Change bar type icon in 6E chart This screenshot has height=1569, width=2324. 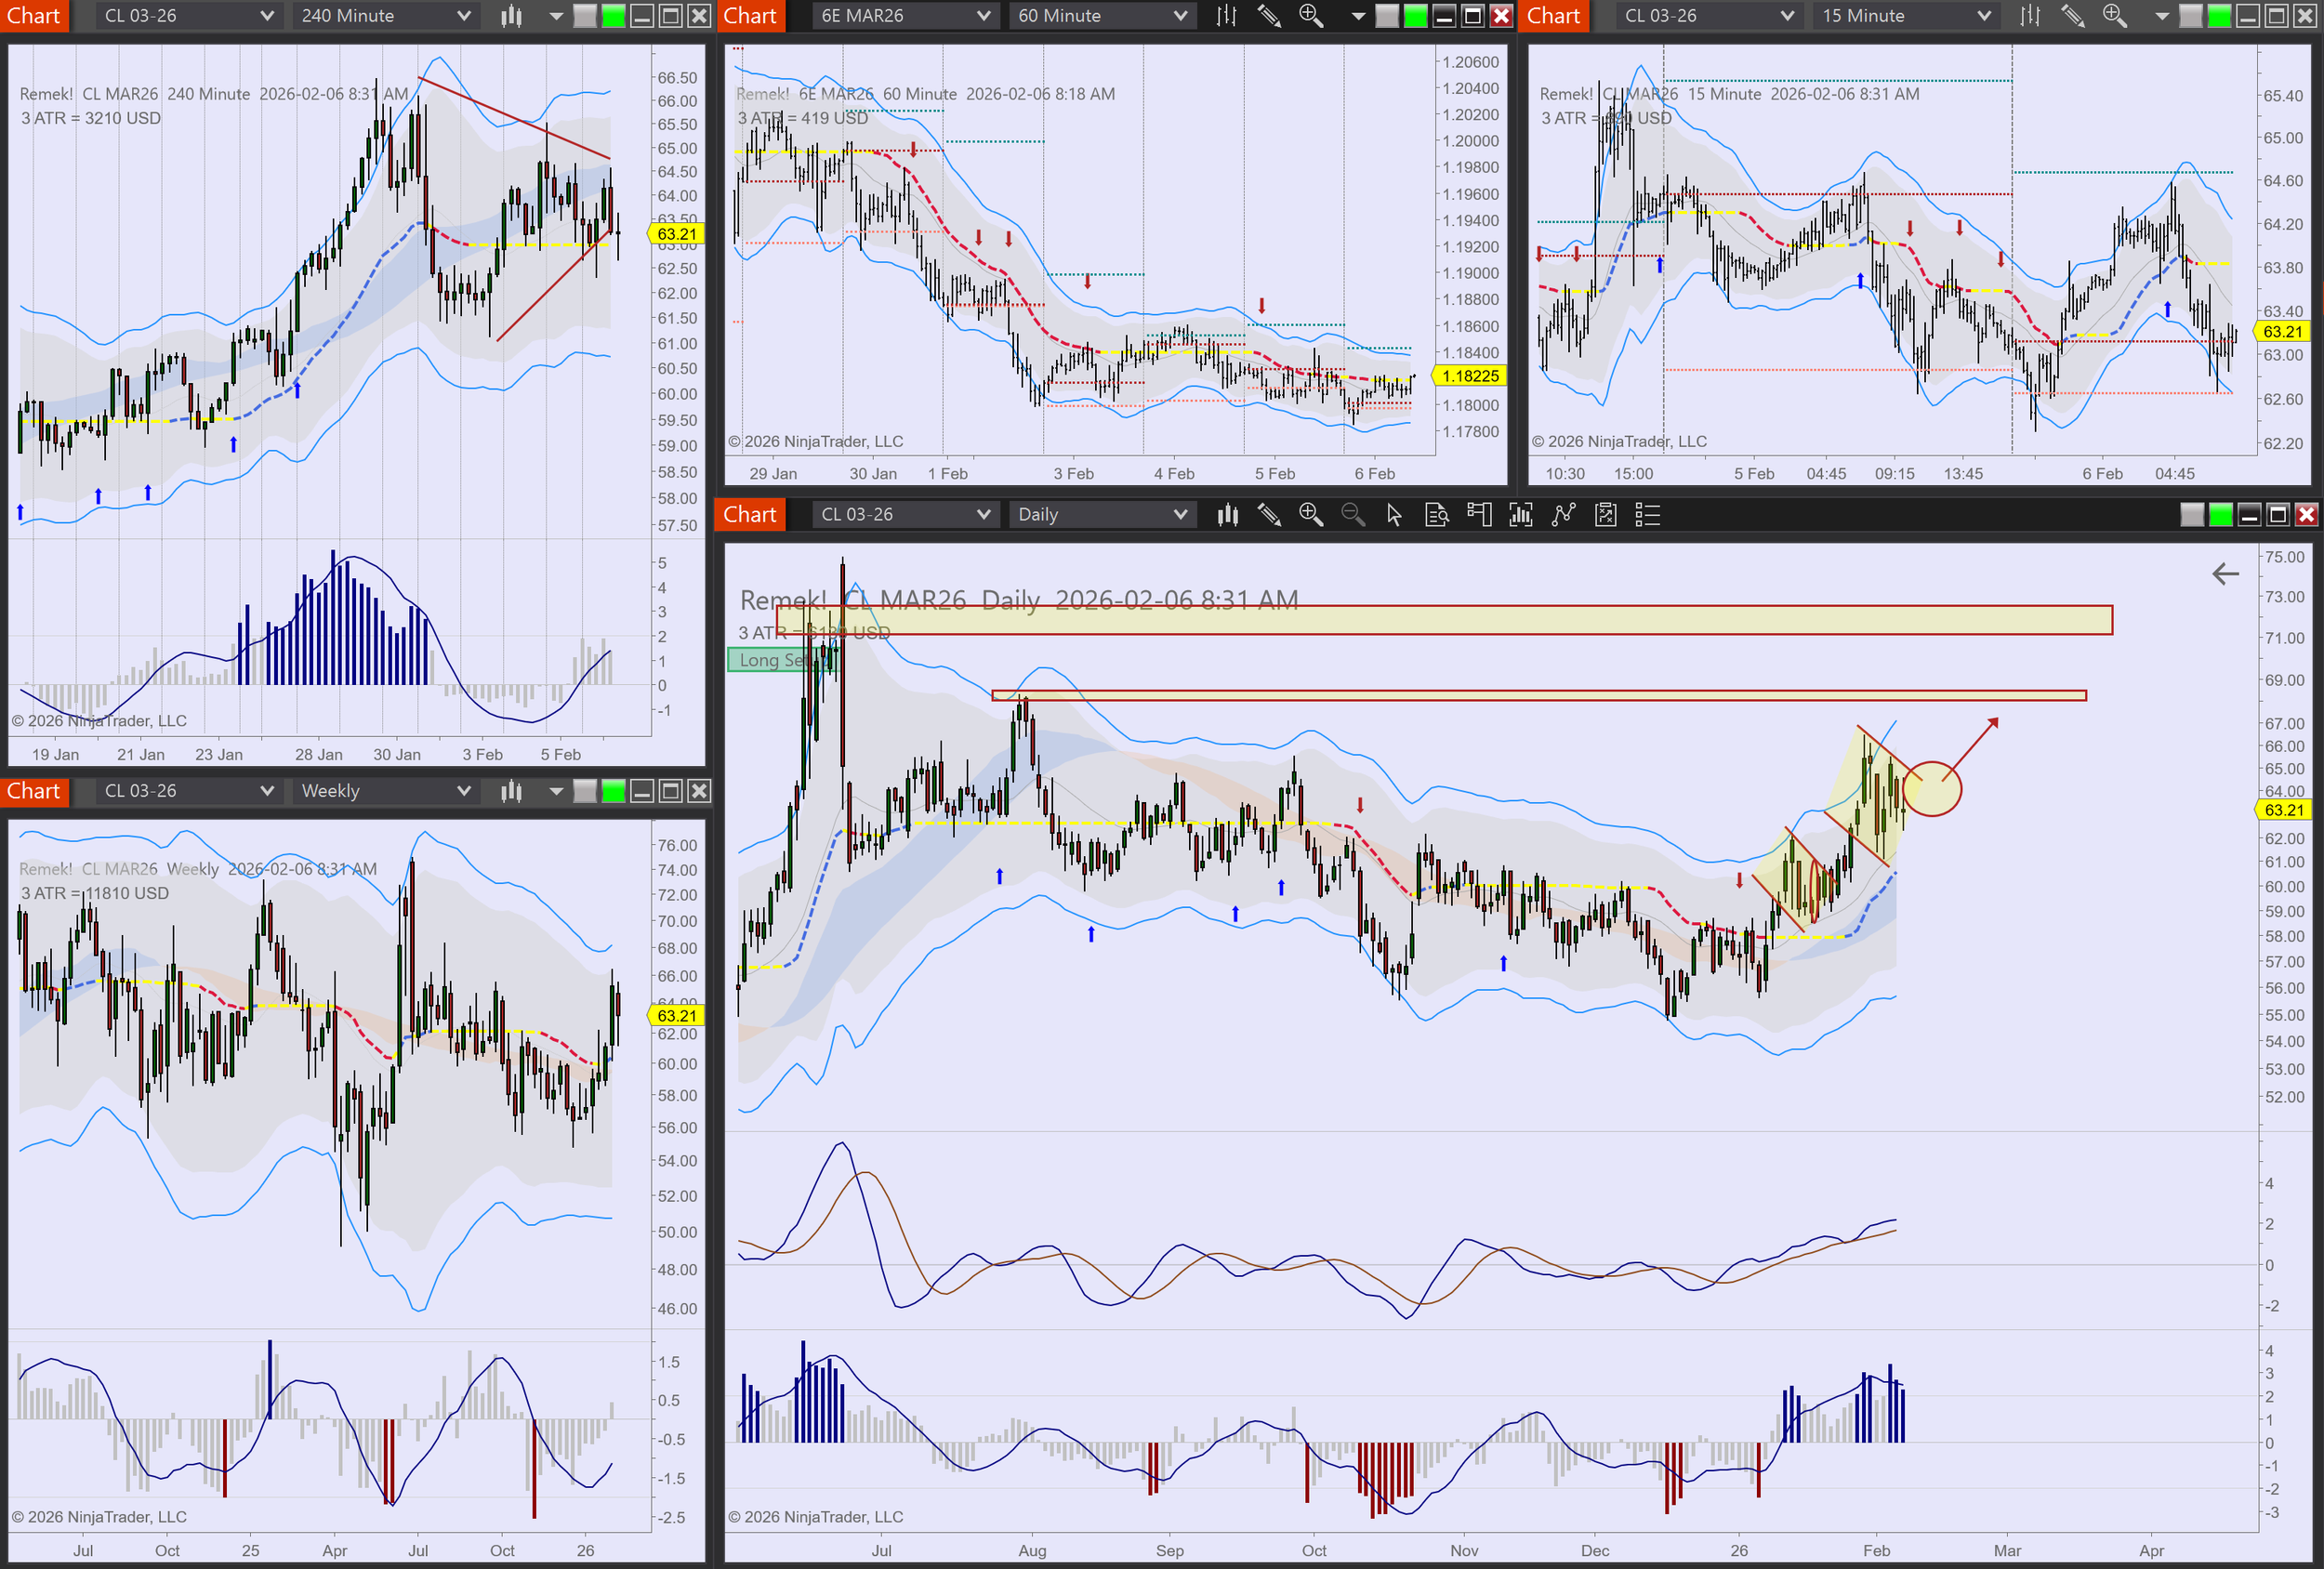point(1227,16)
